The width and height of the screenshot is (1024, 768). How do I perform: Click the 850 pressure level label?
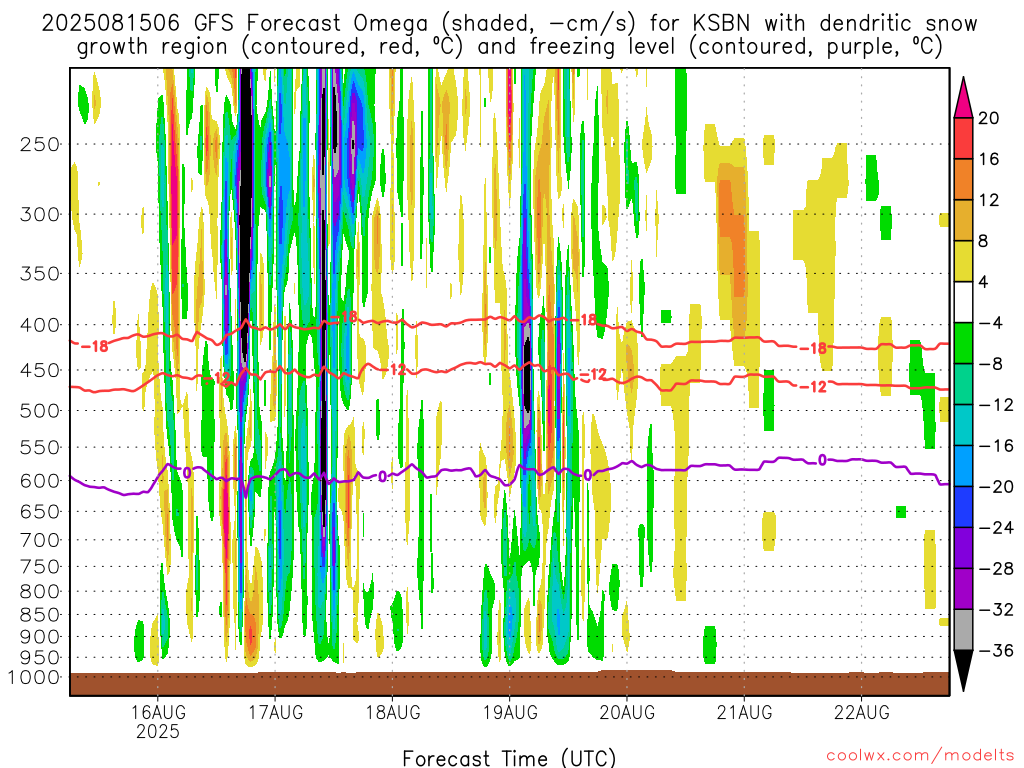40,615
